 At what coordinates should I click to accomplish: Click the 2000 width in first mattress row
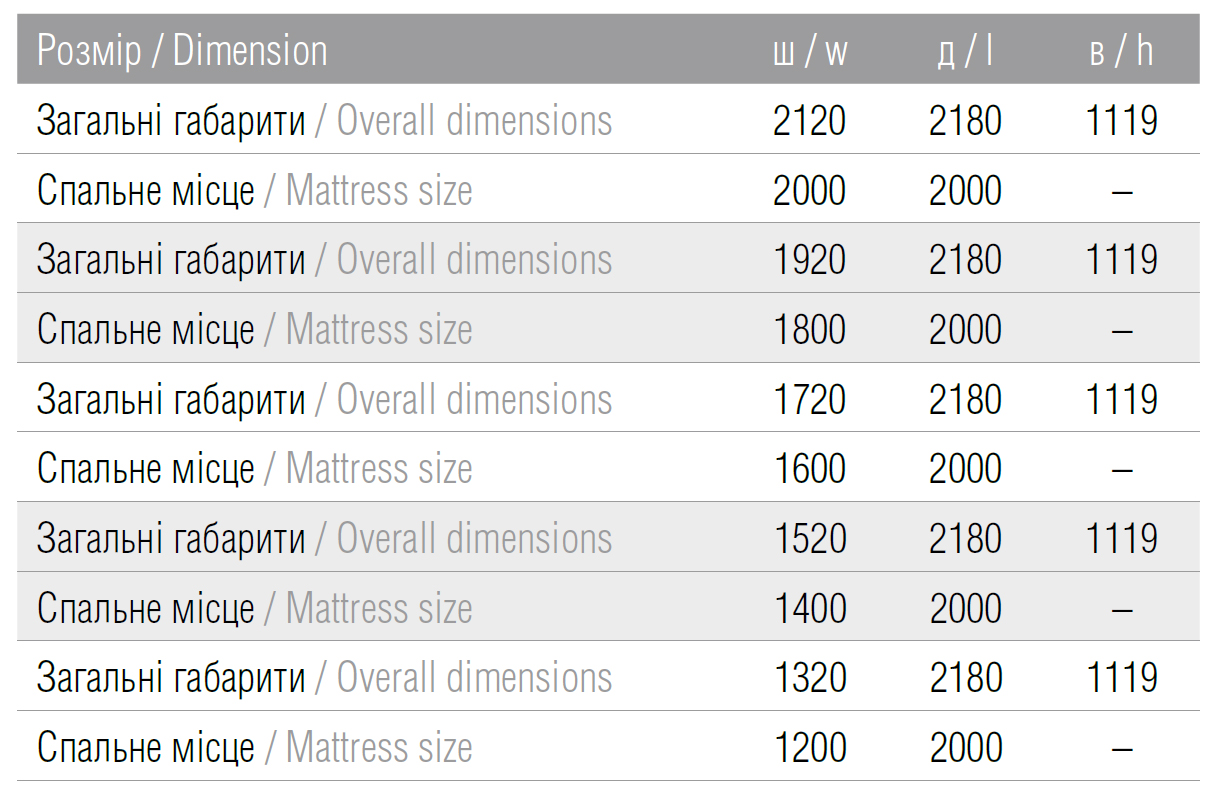coord(810,191)
